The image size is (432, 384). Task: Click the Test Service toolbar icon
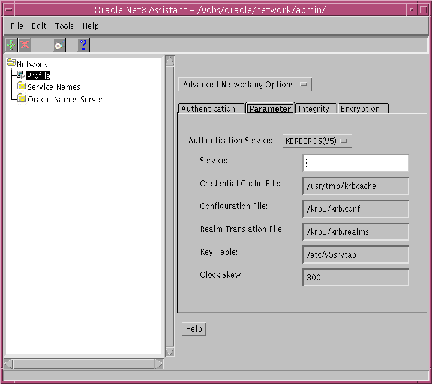[59, 45]
